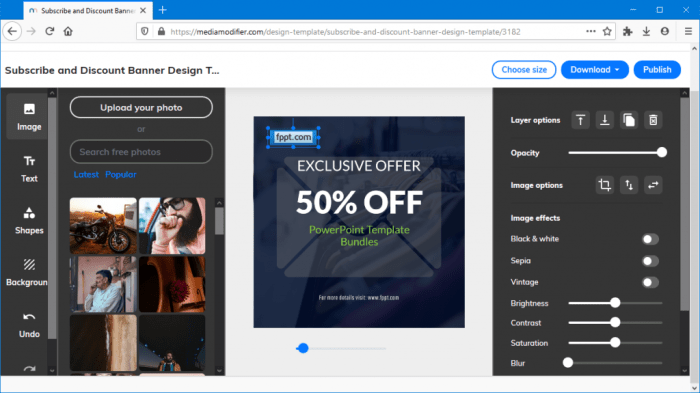Send layer to back icon

604,120
